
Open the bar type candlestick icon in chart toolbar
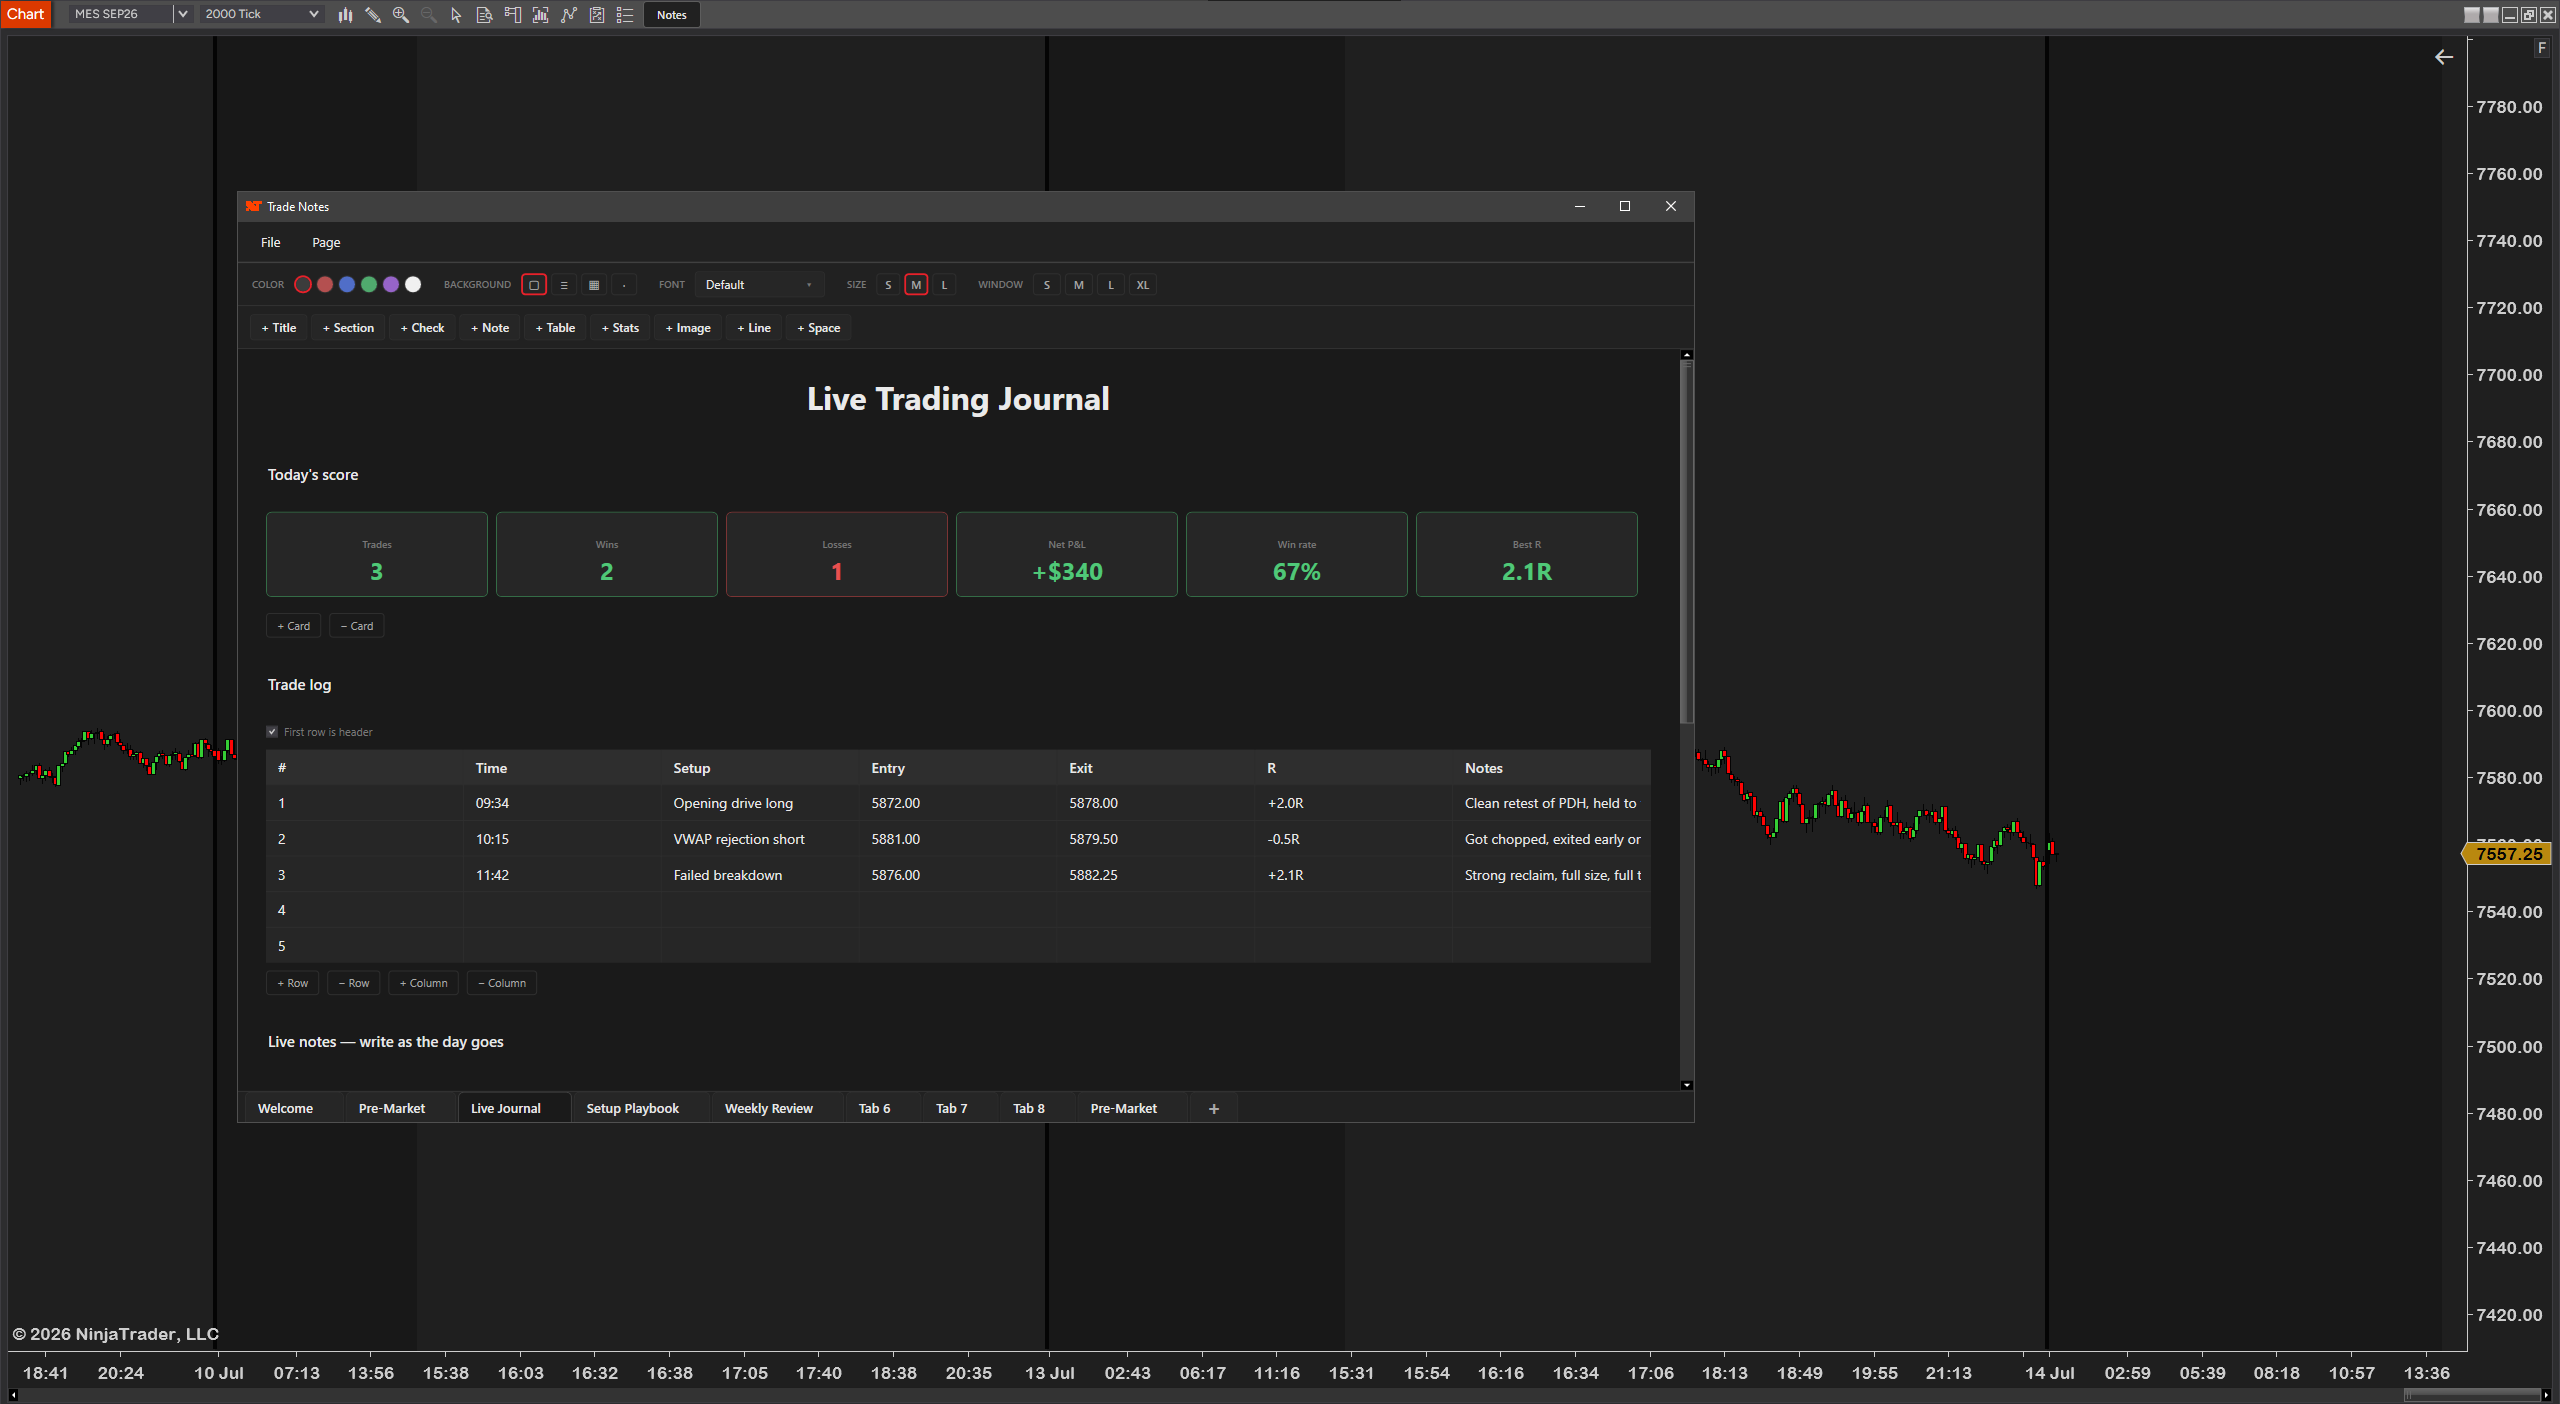pos(345,14)
